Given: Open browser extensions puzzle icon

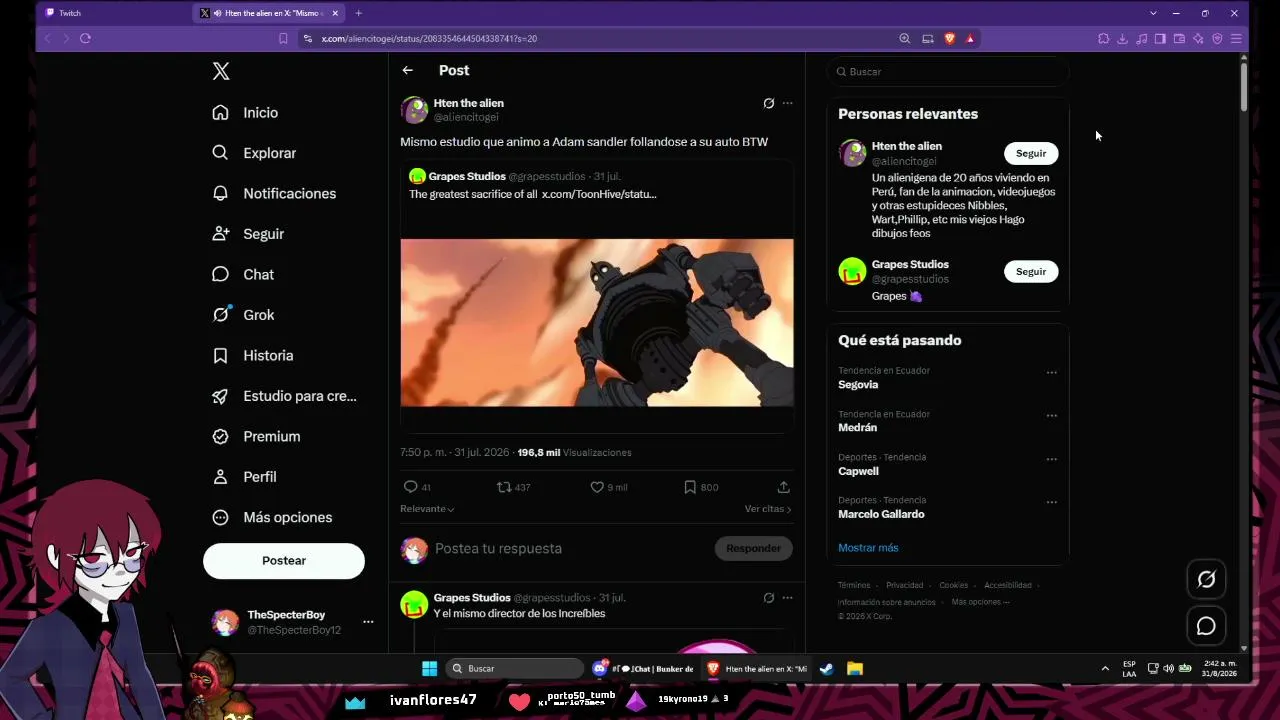Looking at the screenshot, I should click(1103, 38).
